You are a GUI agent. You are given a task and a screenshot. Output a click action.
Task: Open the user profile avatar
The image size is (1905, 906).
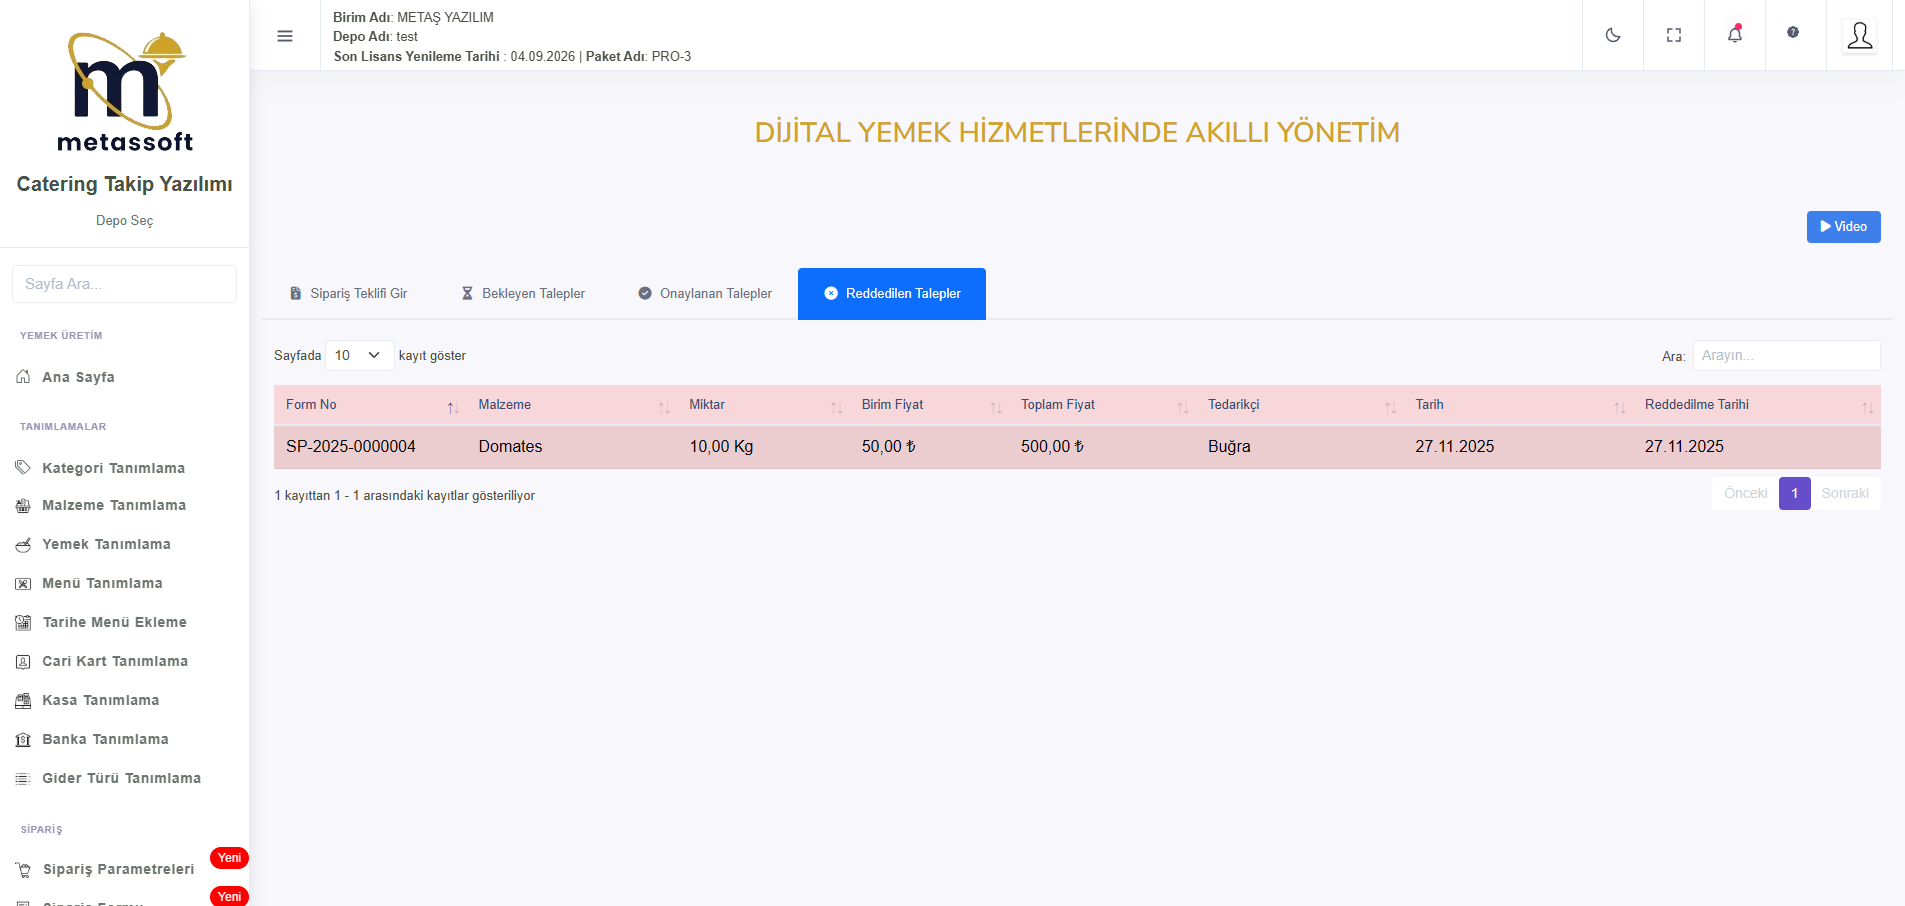click(1859, 36)
